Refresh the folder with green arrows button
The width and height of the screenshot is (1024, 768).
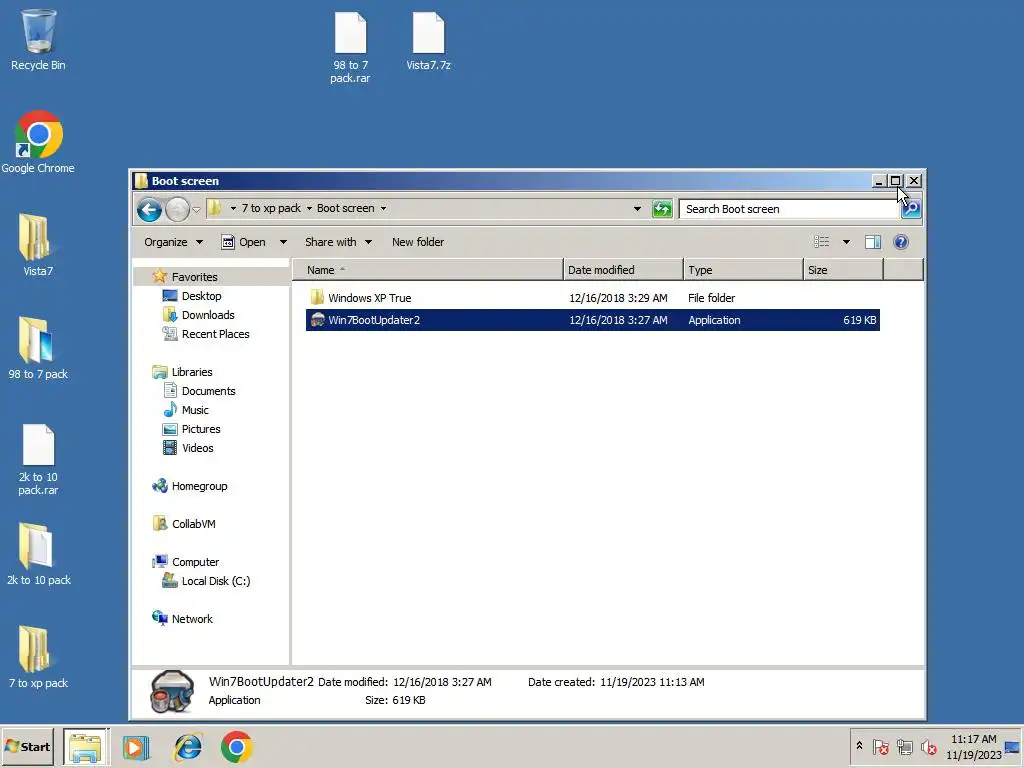pyautogui.click(x=662, y=209)
